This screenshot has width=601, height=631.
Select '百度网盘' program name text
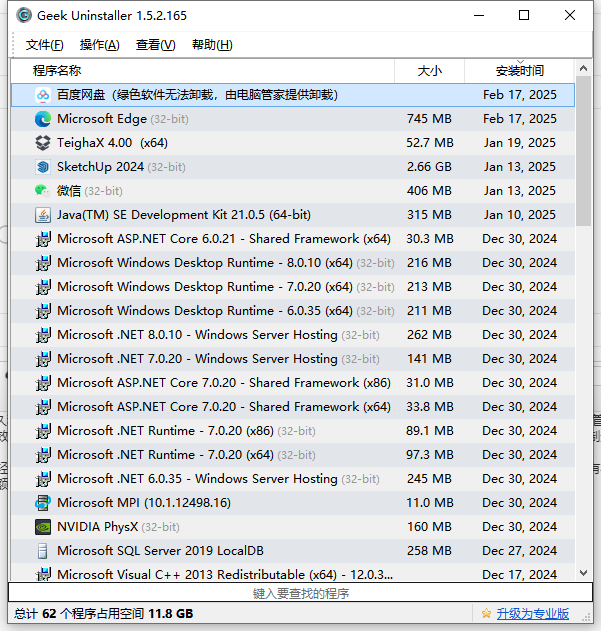81,95
